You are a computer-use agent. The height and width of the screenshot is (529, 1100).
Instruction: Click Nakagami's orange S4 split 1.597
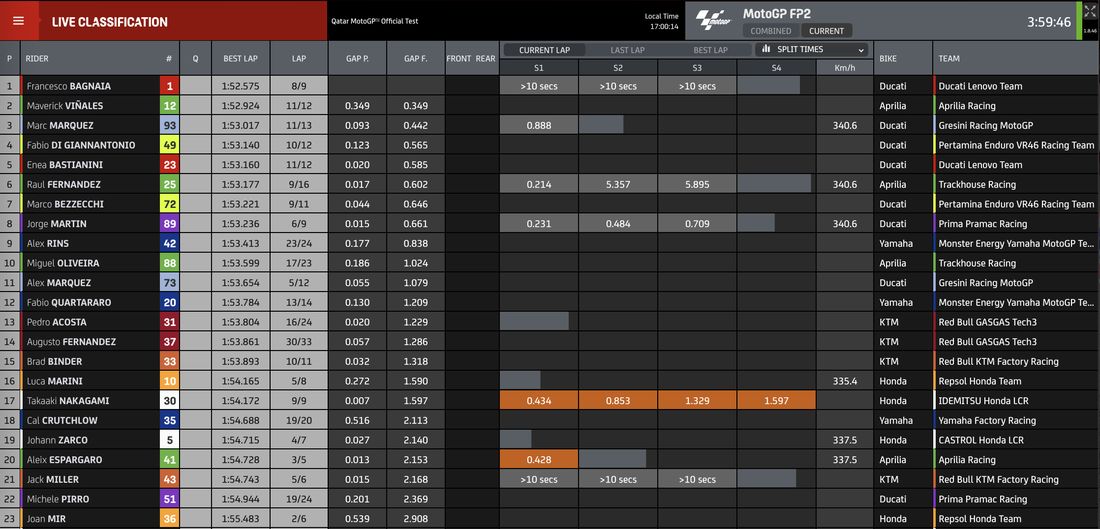coord(776,401)
